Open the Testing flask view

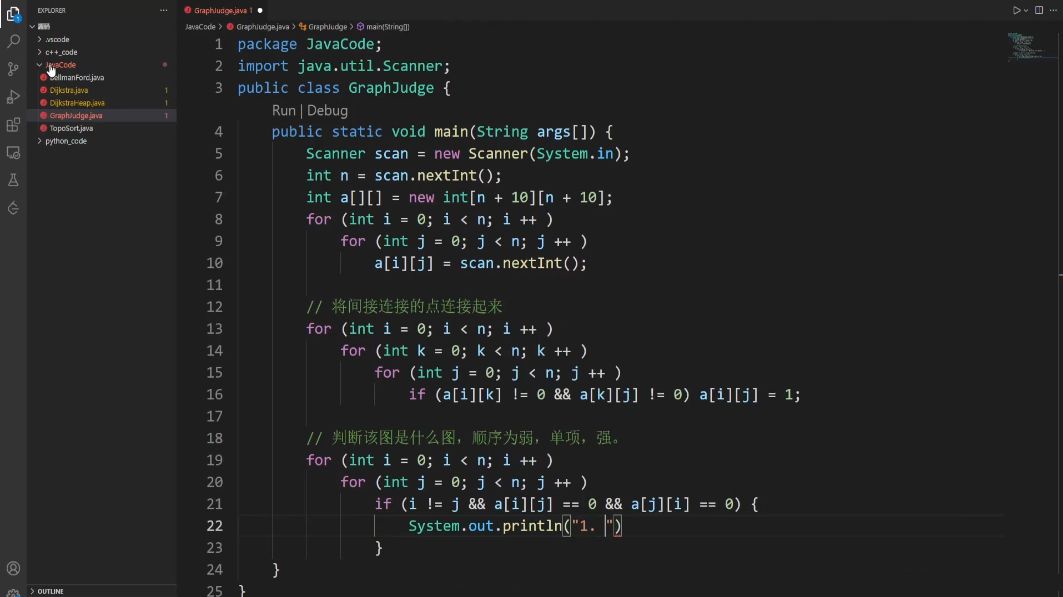tap(13, 180)
